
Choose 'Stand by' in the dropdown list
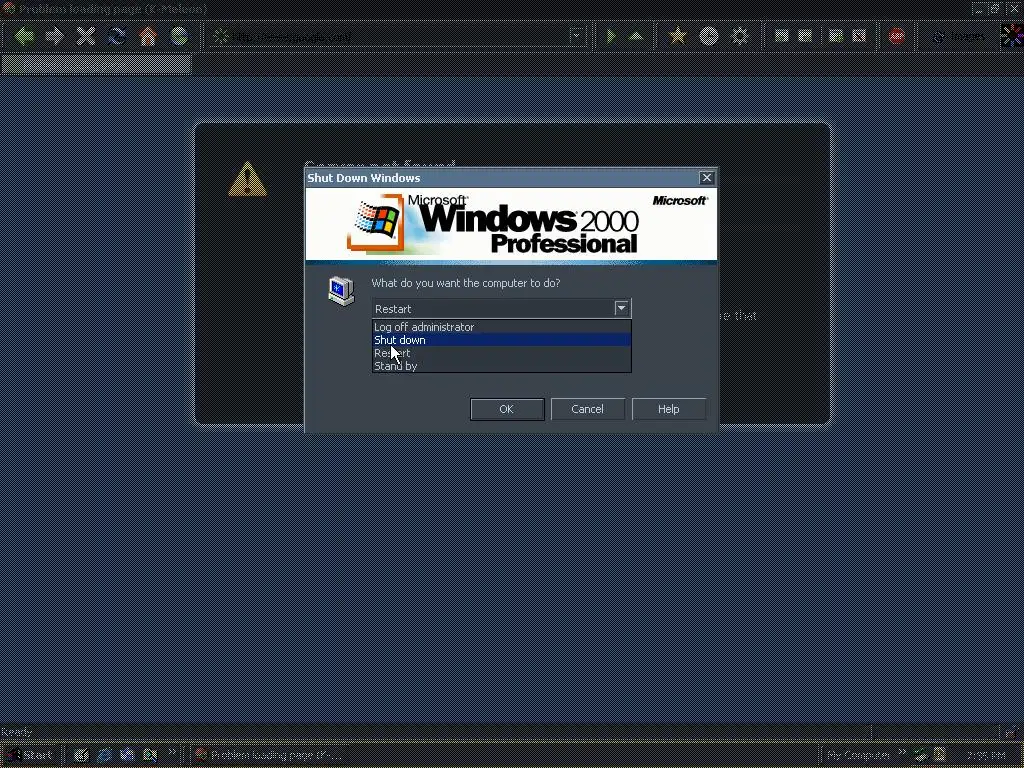[502, 366]
